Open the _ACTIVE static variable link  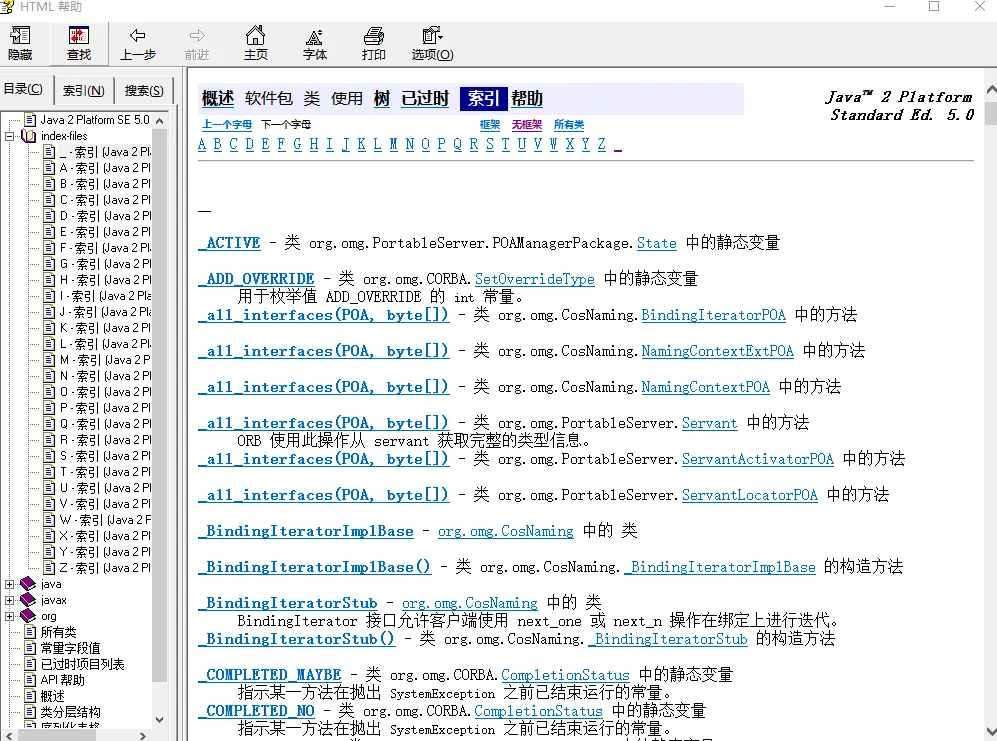pos(229,243)
